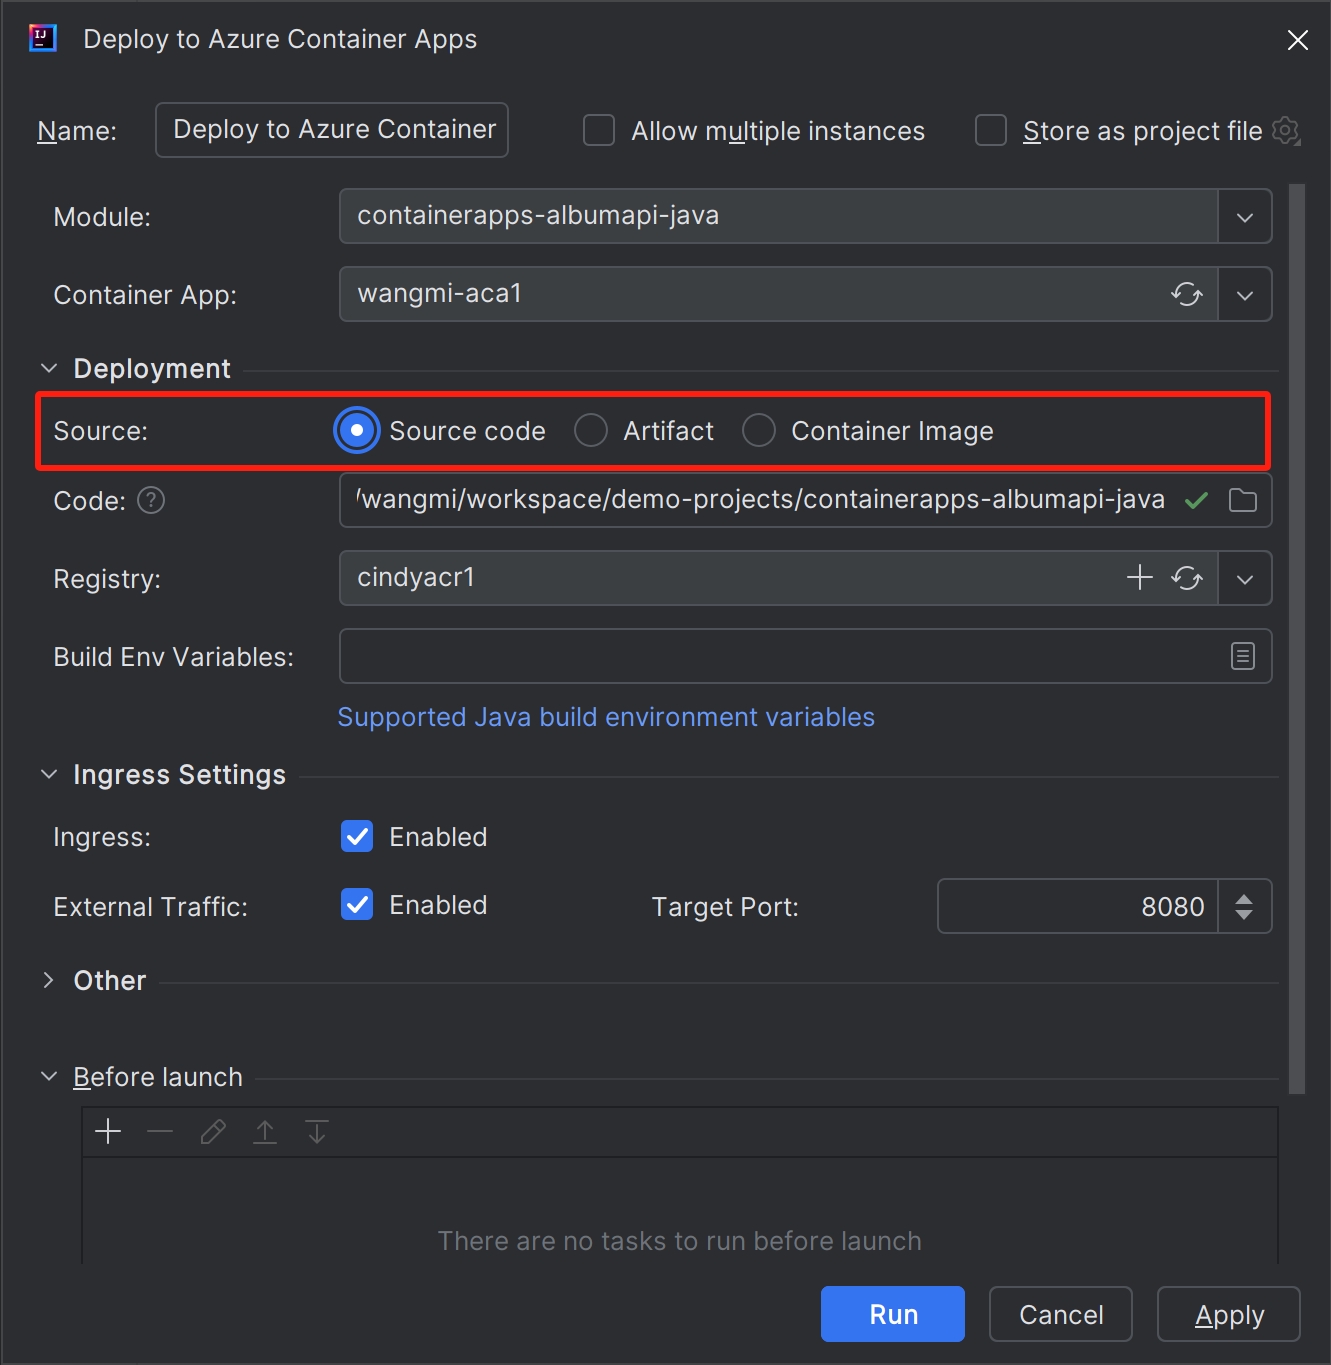Click the Run button
1331x1365 pixels.
point(893,1314)
